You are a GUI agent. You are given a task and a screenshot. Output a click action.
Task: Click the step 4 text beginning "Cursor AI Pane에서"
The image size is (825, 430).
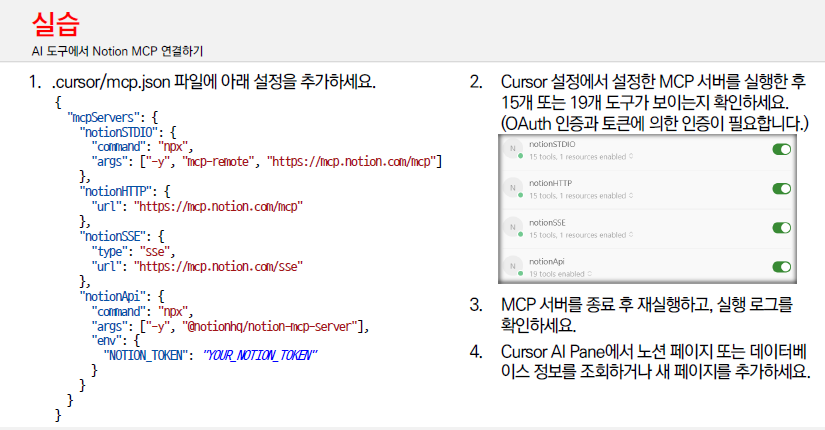point(655,362)
